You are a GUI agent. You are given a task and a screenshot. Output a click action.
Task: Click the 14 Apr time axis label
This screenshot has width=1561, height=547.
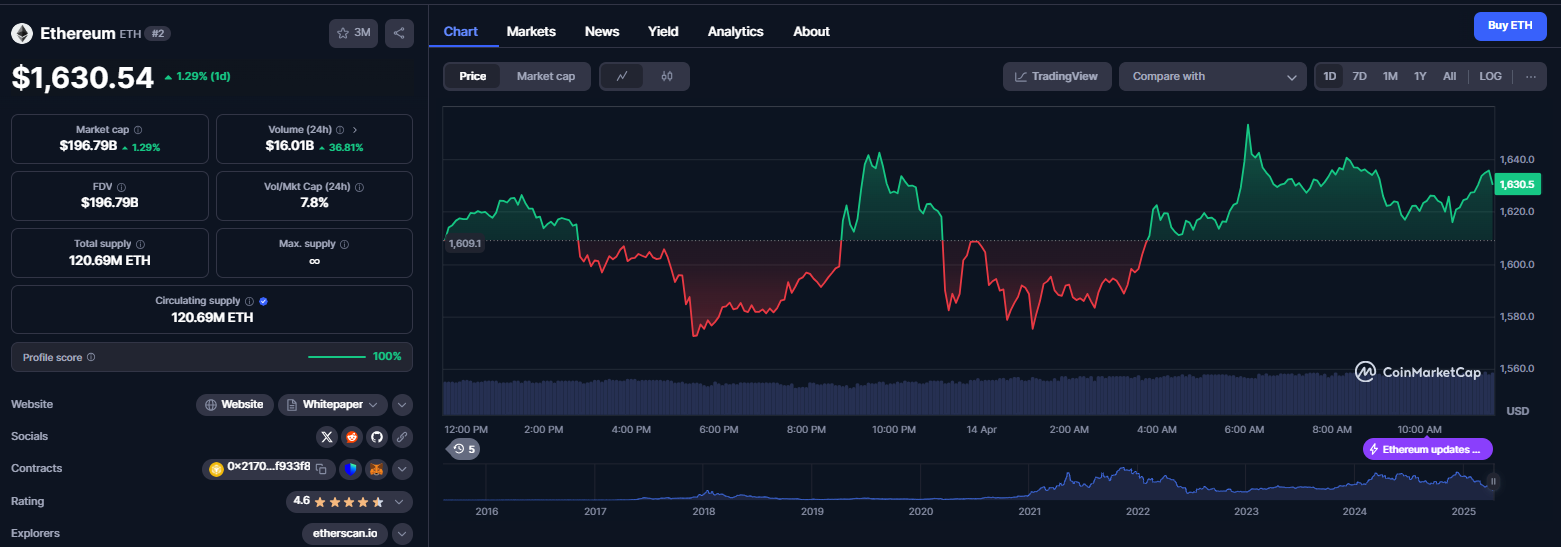[982, 429]
